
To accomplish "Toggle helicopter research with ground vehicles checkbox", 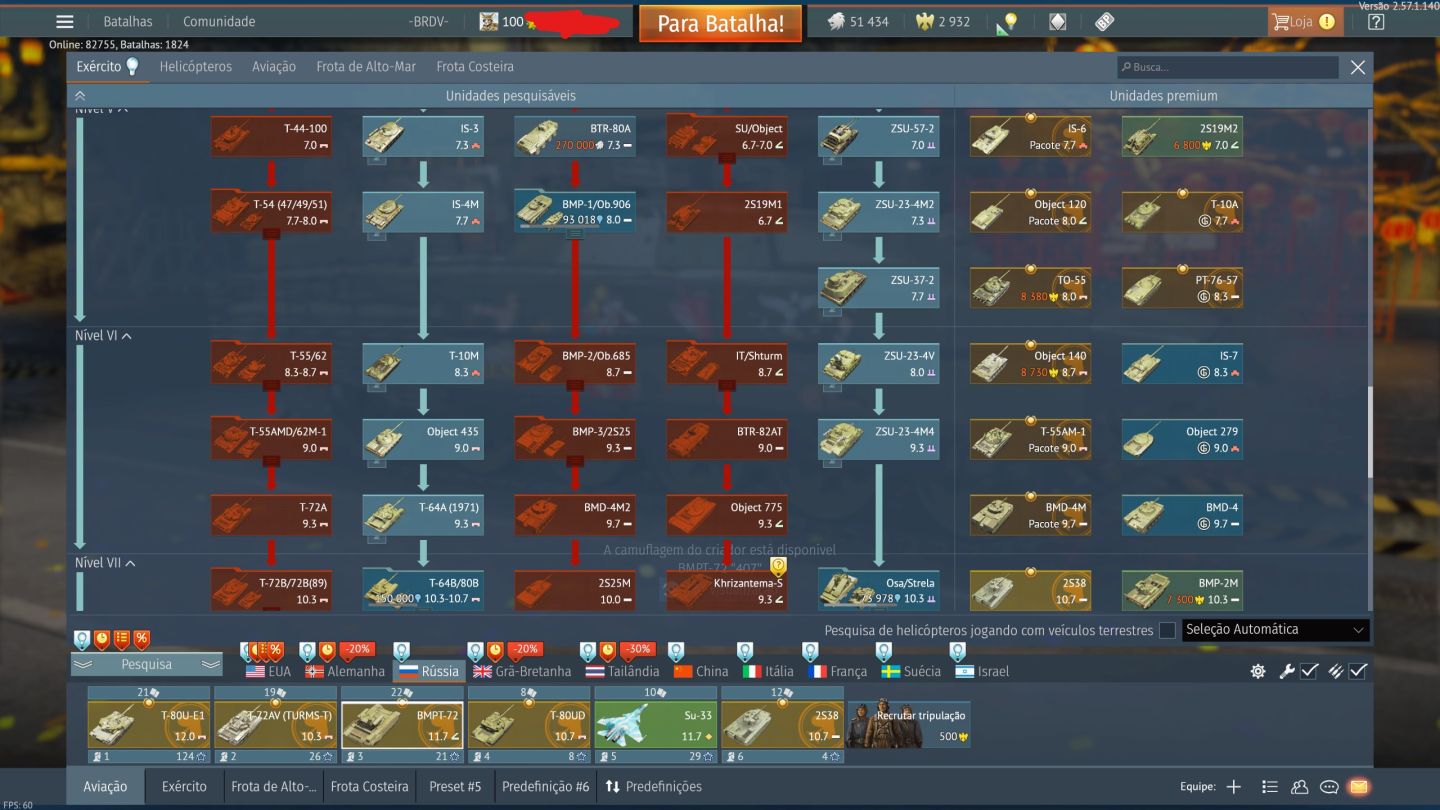I will [x=1167, y=630].
